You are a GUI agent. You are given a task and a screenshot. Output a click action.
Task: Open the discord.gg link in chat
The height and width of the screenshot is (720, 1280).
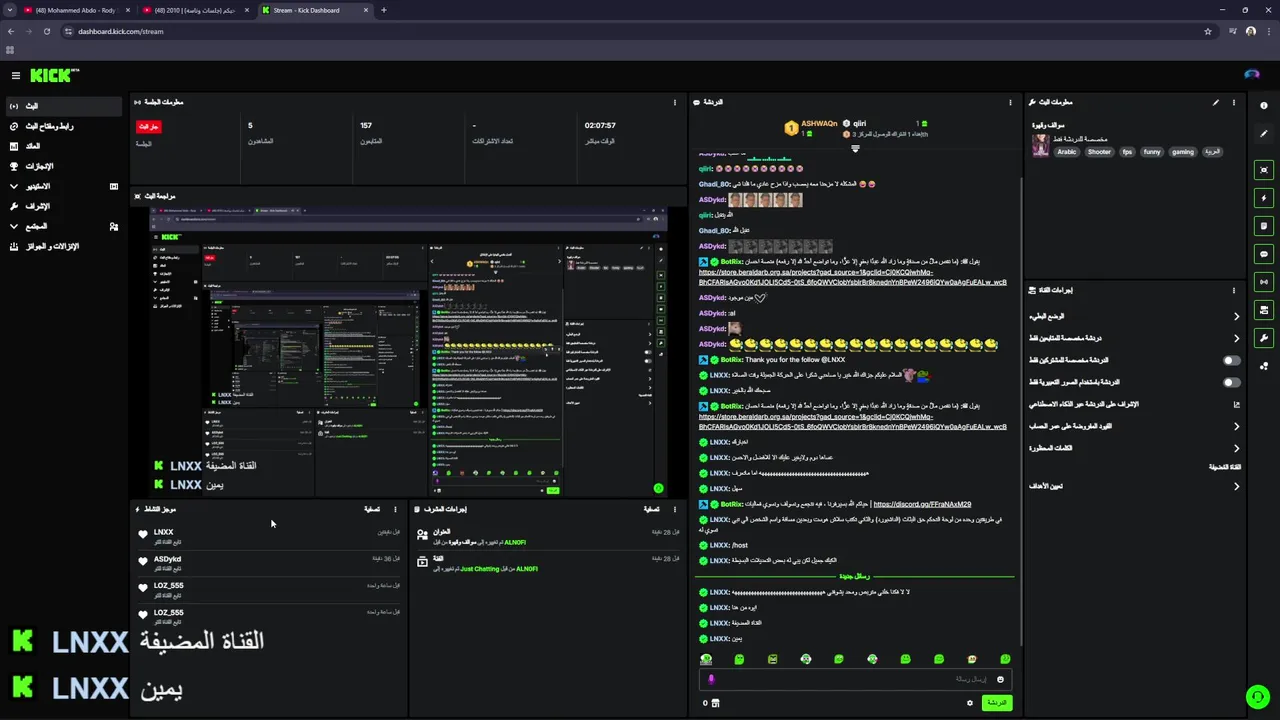click(x=921, y=504)
